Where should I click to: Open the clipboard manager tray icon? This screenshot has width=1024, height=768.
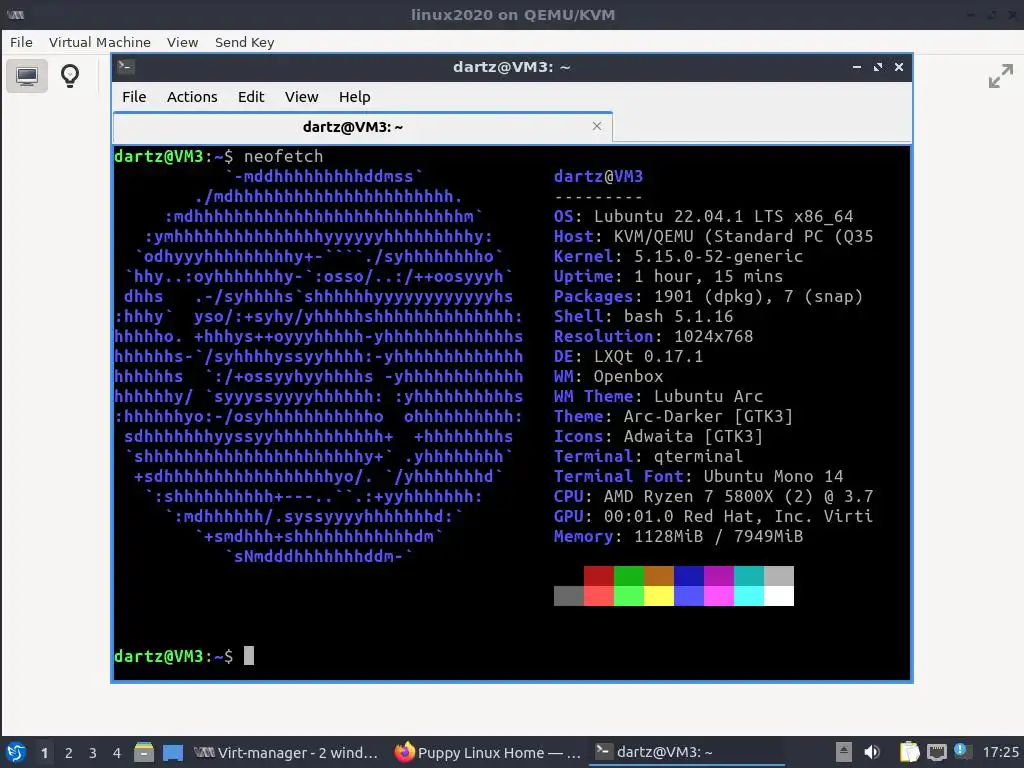909,752
